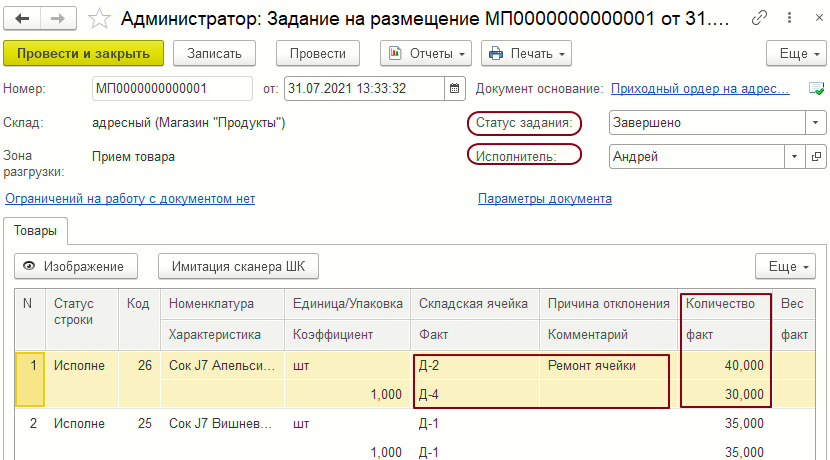Open Приходный ордер на адрес link

pos(700,89)
